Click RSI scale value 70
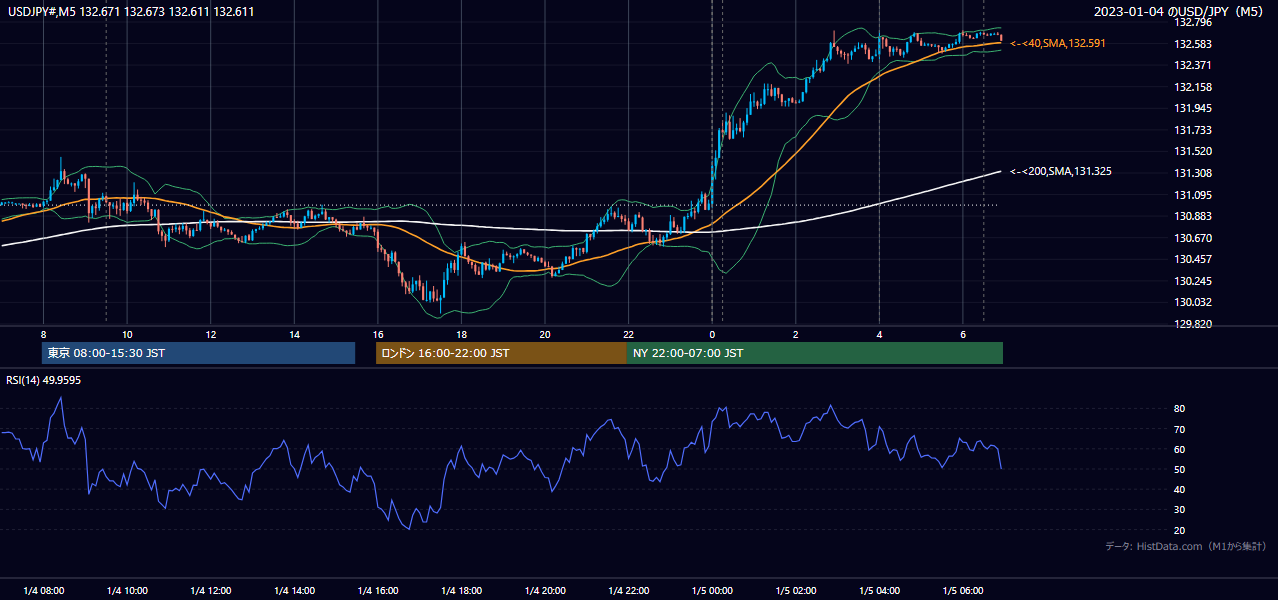The height and width of the screenshot is (600, 1278). click(x=1179, y=429)
